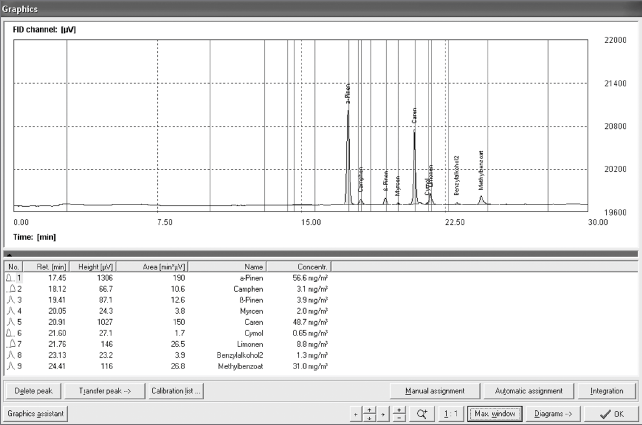Click the Benzylalkohol2 peak label in chart
This screenshot has width=642, height=425.
coord(457,175)
